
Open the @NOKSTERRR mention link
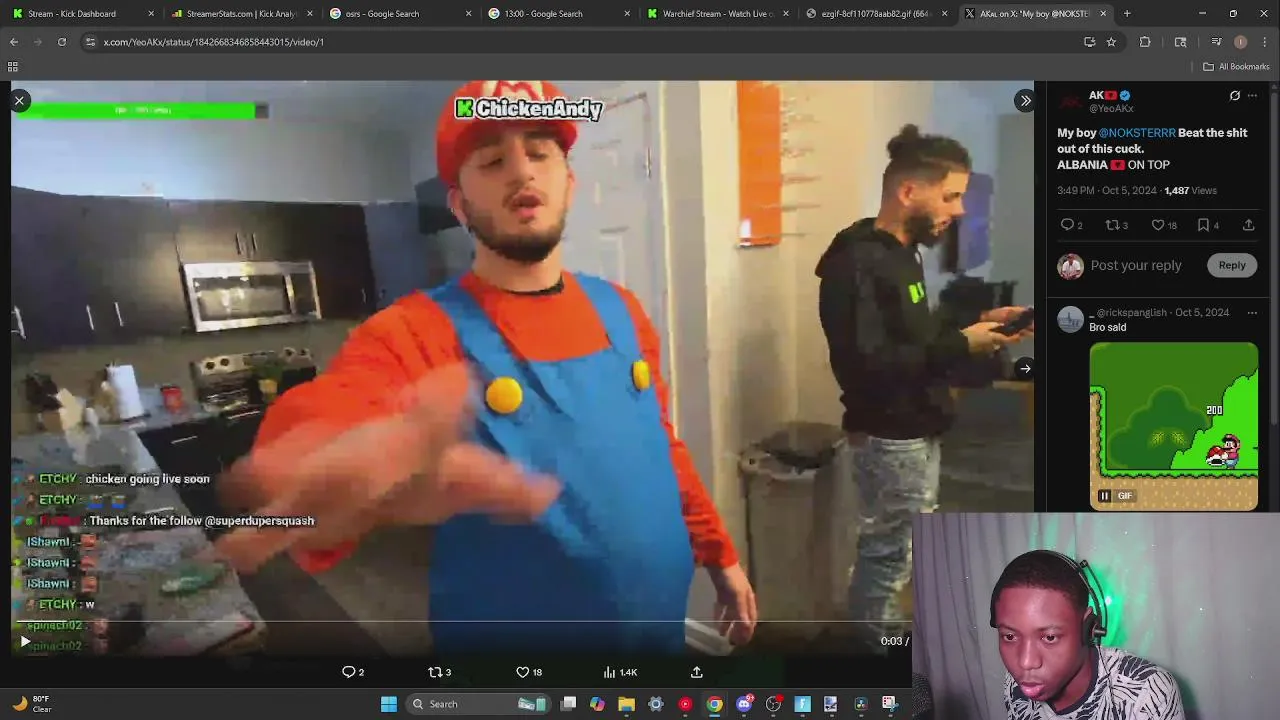pos(1137,133)
